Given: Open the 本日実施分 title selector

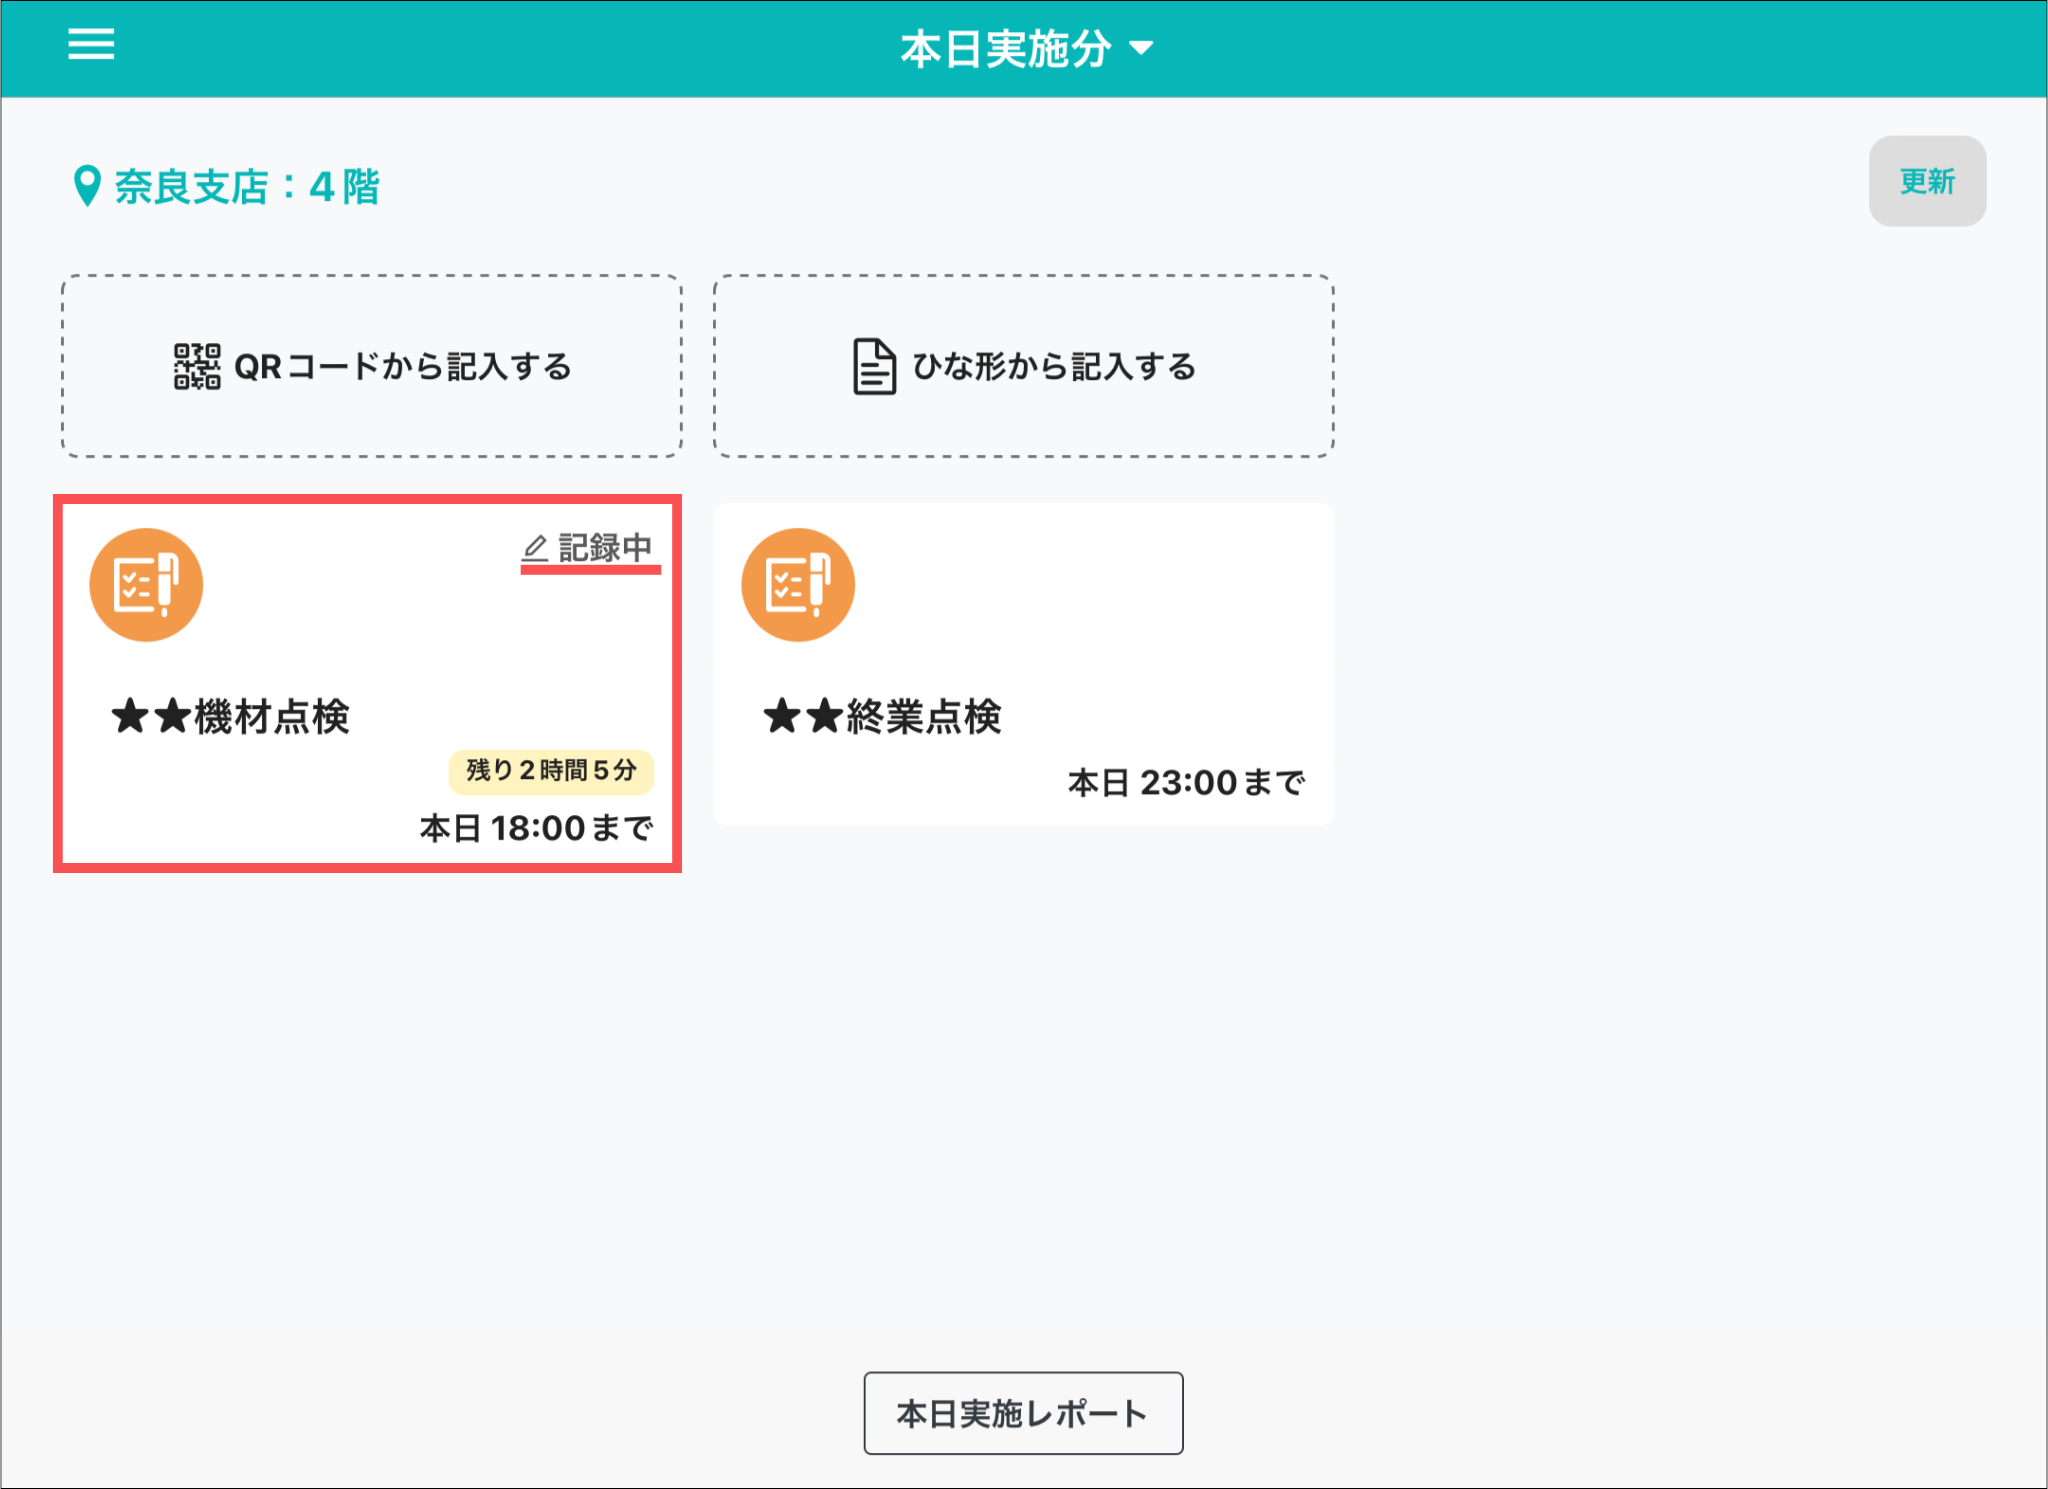Looking at the screenshot, I should point(1005,48).
